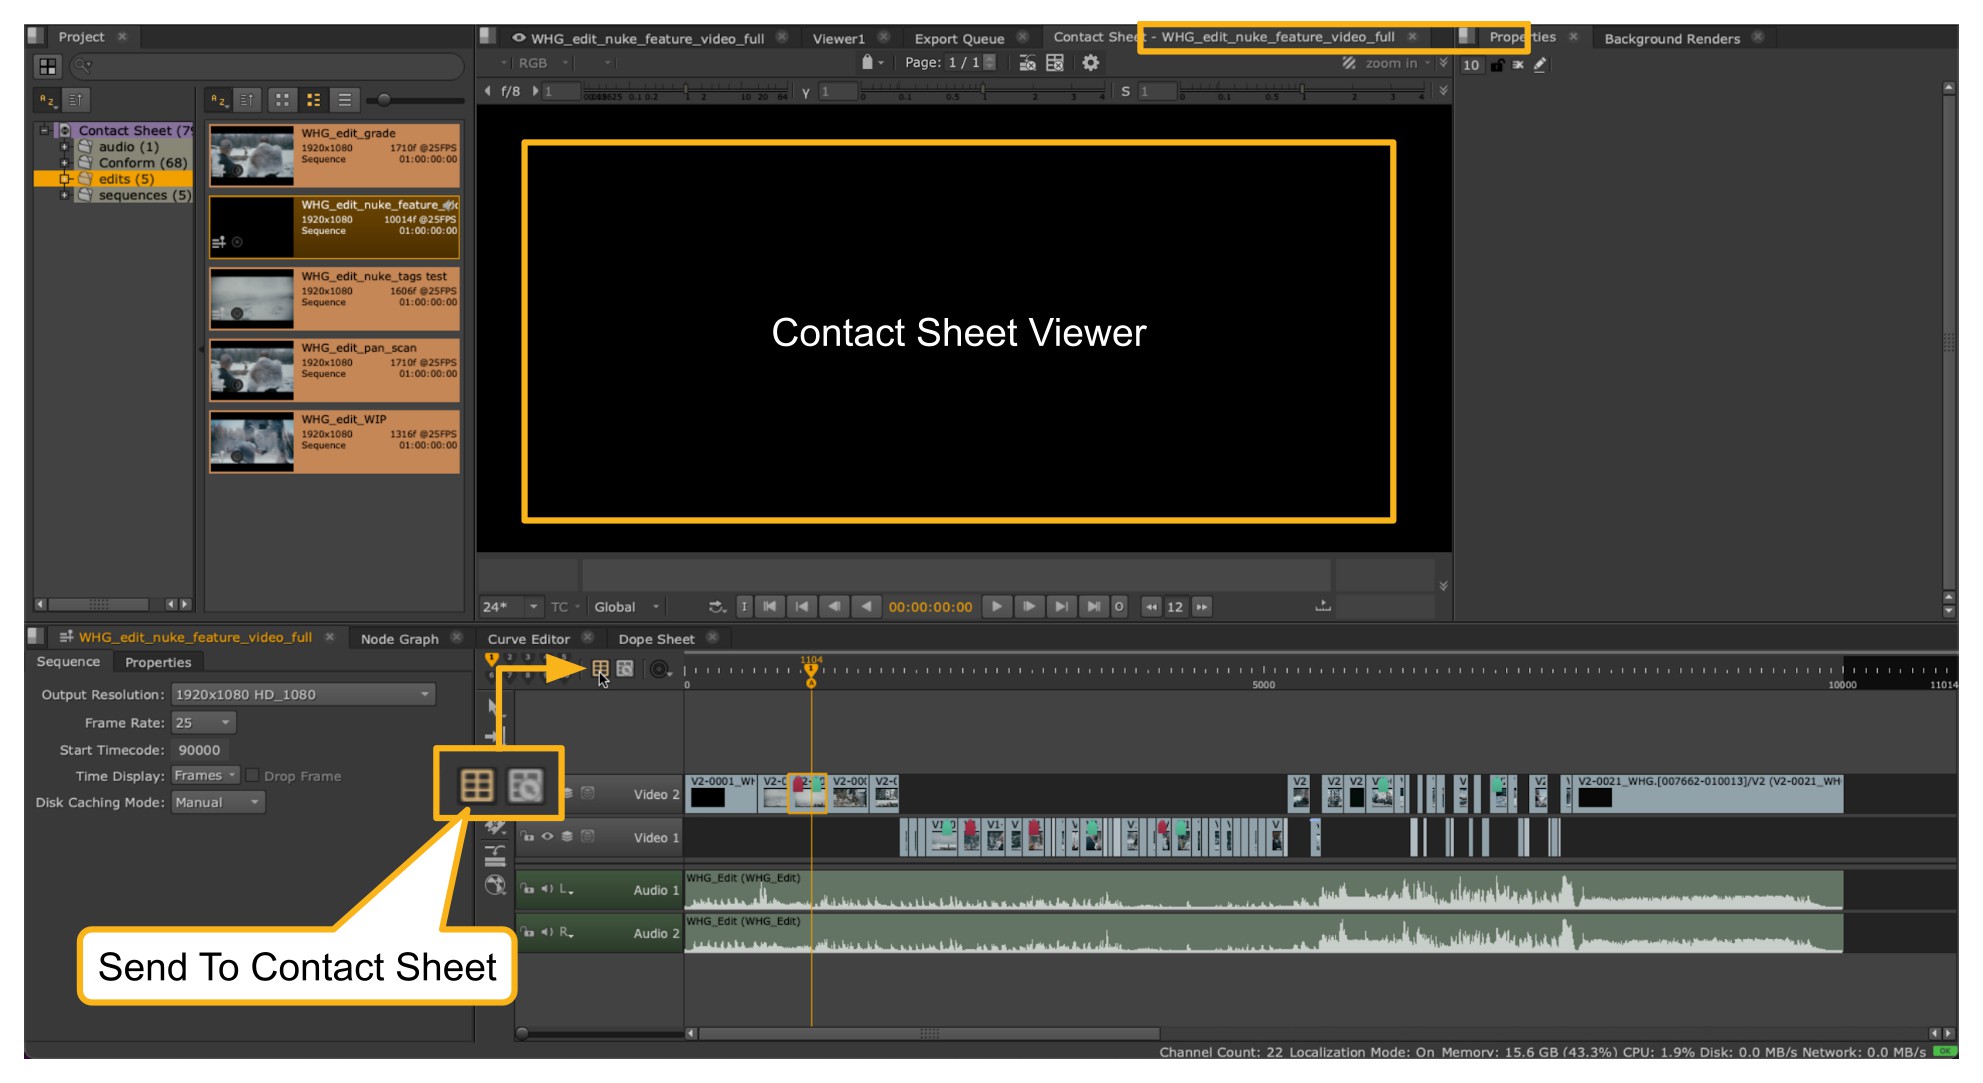The width and height of the screenshot is (1983, 1083).
Task: Click play forward button in viewer
Action: (x=996, y=606)
